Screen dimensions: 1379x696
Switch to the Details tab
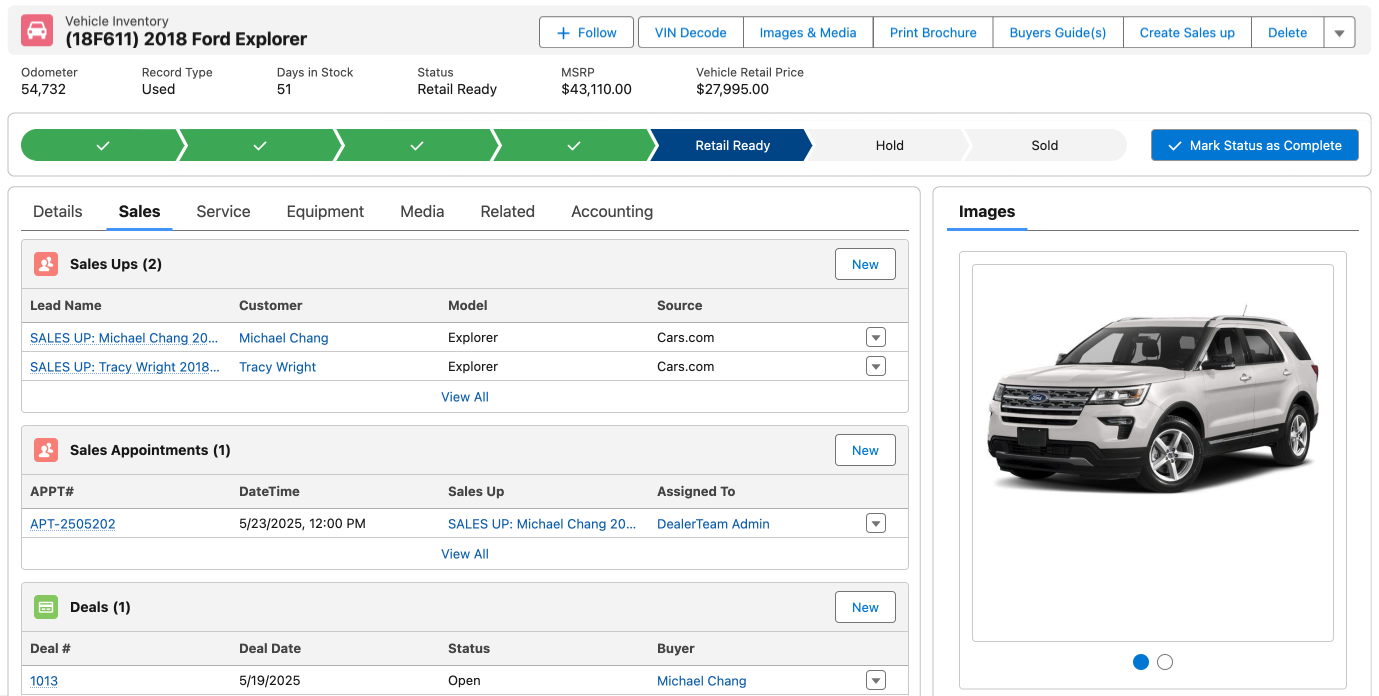58,211
